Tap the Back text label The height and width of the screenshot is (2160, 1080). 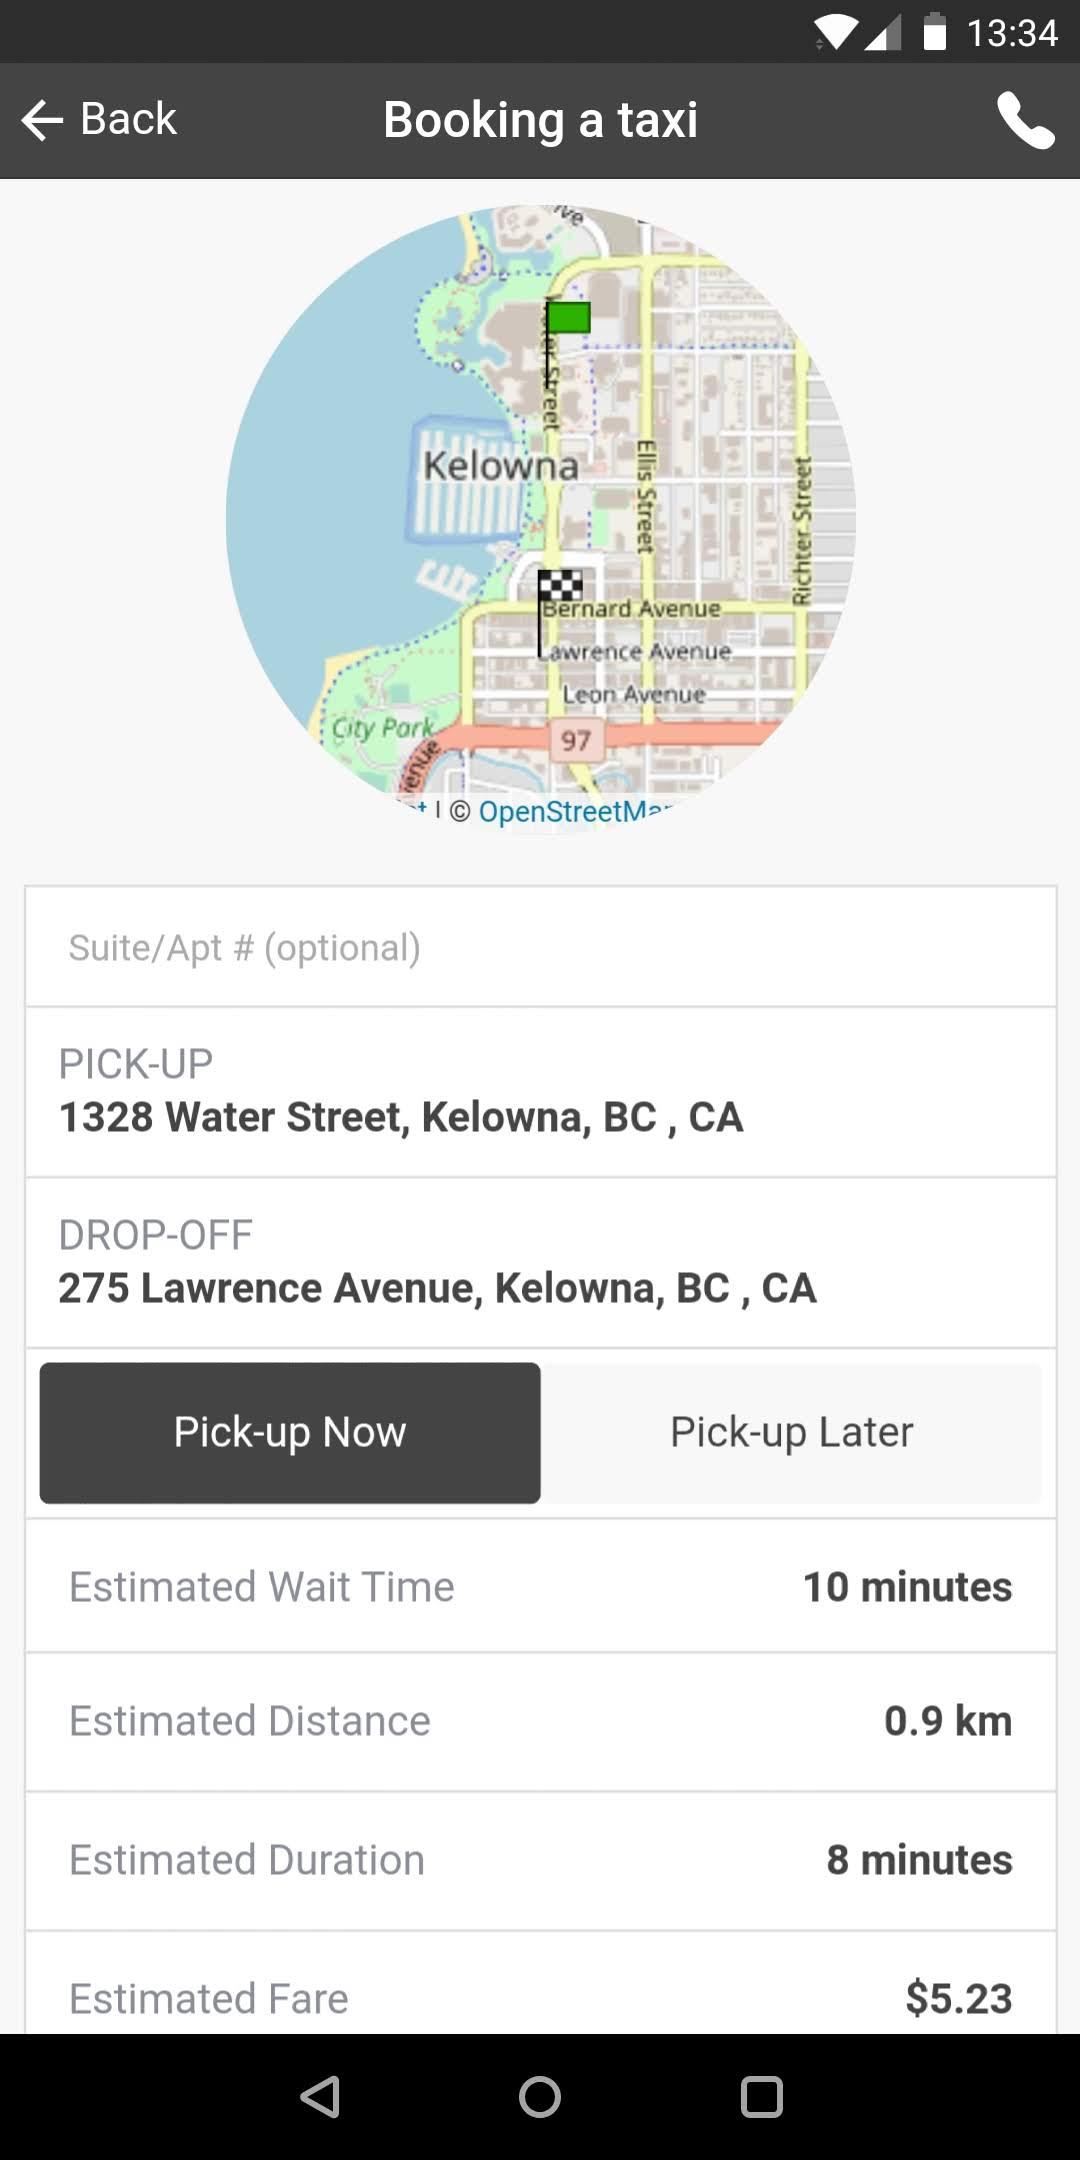click(x=128, y=119)
